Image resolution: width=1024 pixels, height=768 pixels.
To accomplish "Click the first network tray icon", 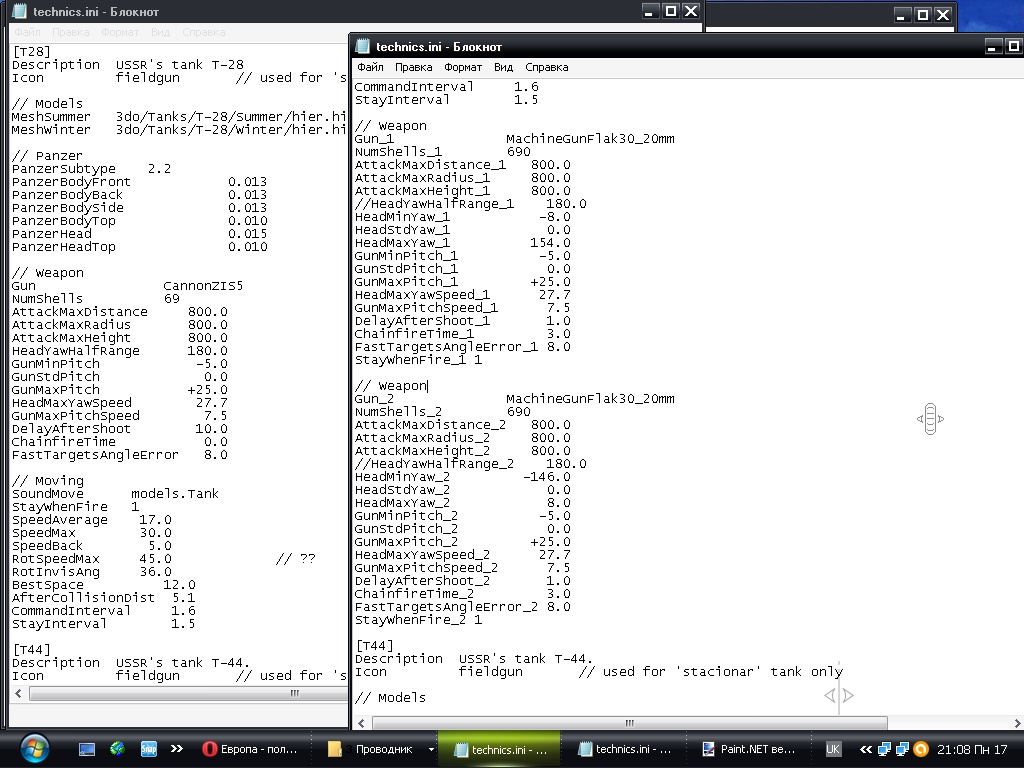I will 884,749.
